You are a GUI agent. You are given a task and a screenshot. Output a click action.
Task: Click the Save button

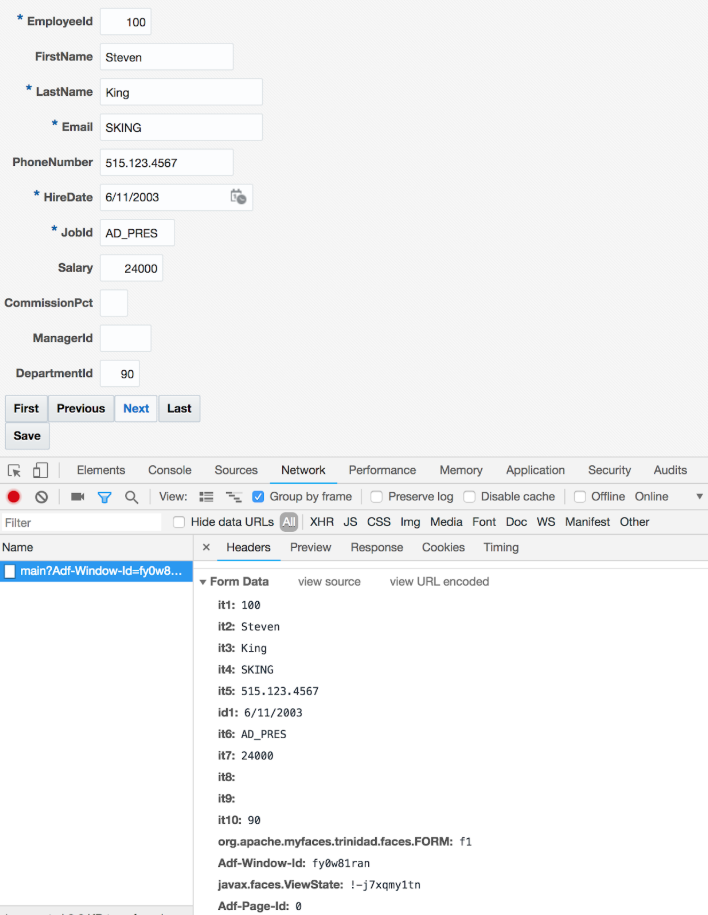[27, 436]
